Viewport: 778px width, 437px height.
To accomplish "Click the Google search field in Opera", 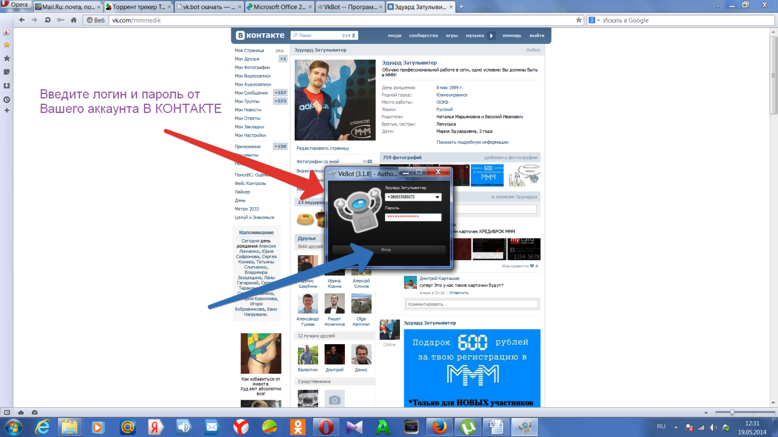I will tap(687, 20).
